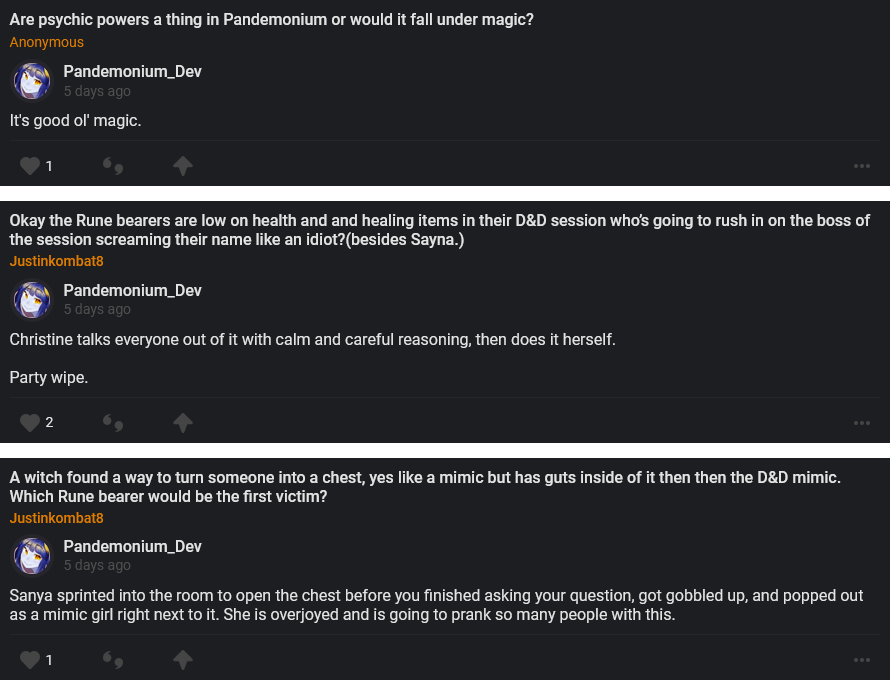Viewport: 890px width, 680px height.
Task: Open Pandemonium_Dev name on mimic chest answer
Action: pyautogui.click(x=132, y=546)
